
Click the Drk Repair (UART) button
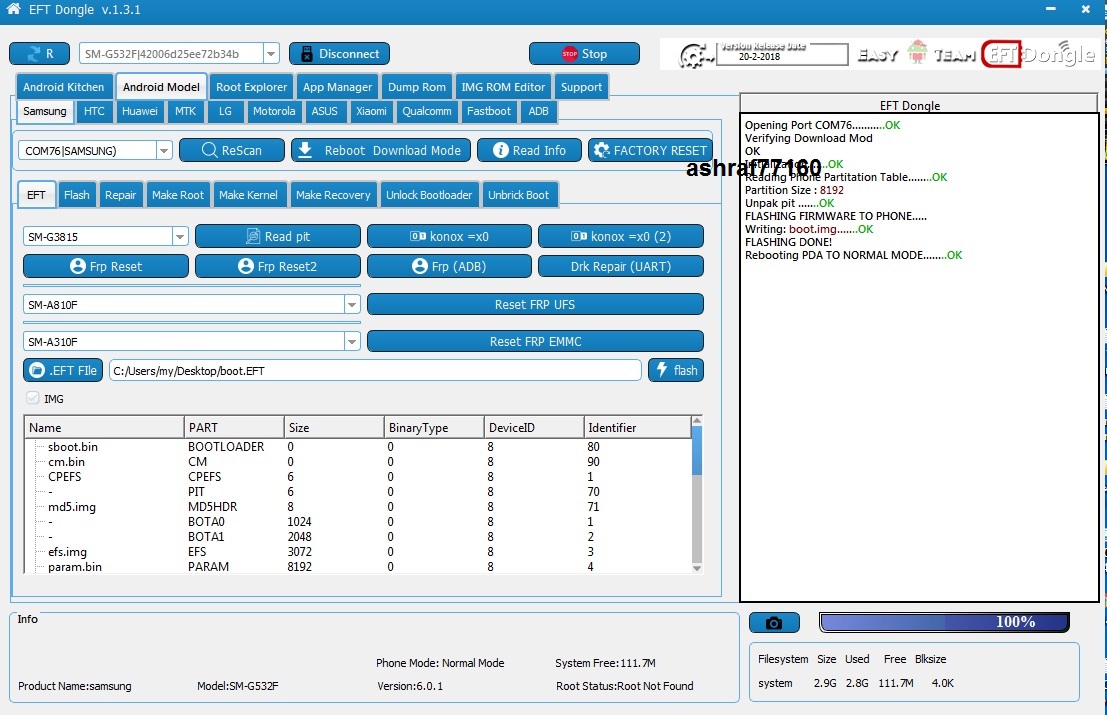pos(621,266)
